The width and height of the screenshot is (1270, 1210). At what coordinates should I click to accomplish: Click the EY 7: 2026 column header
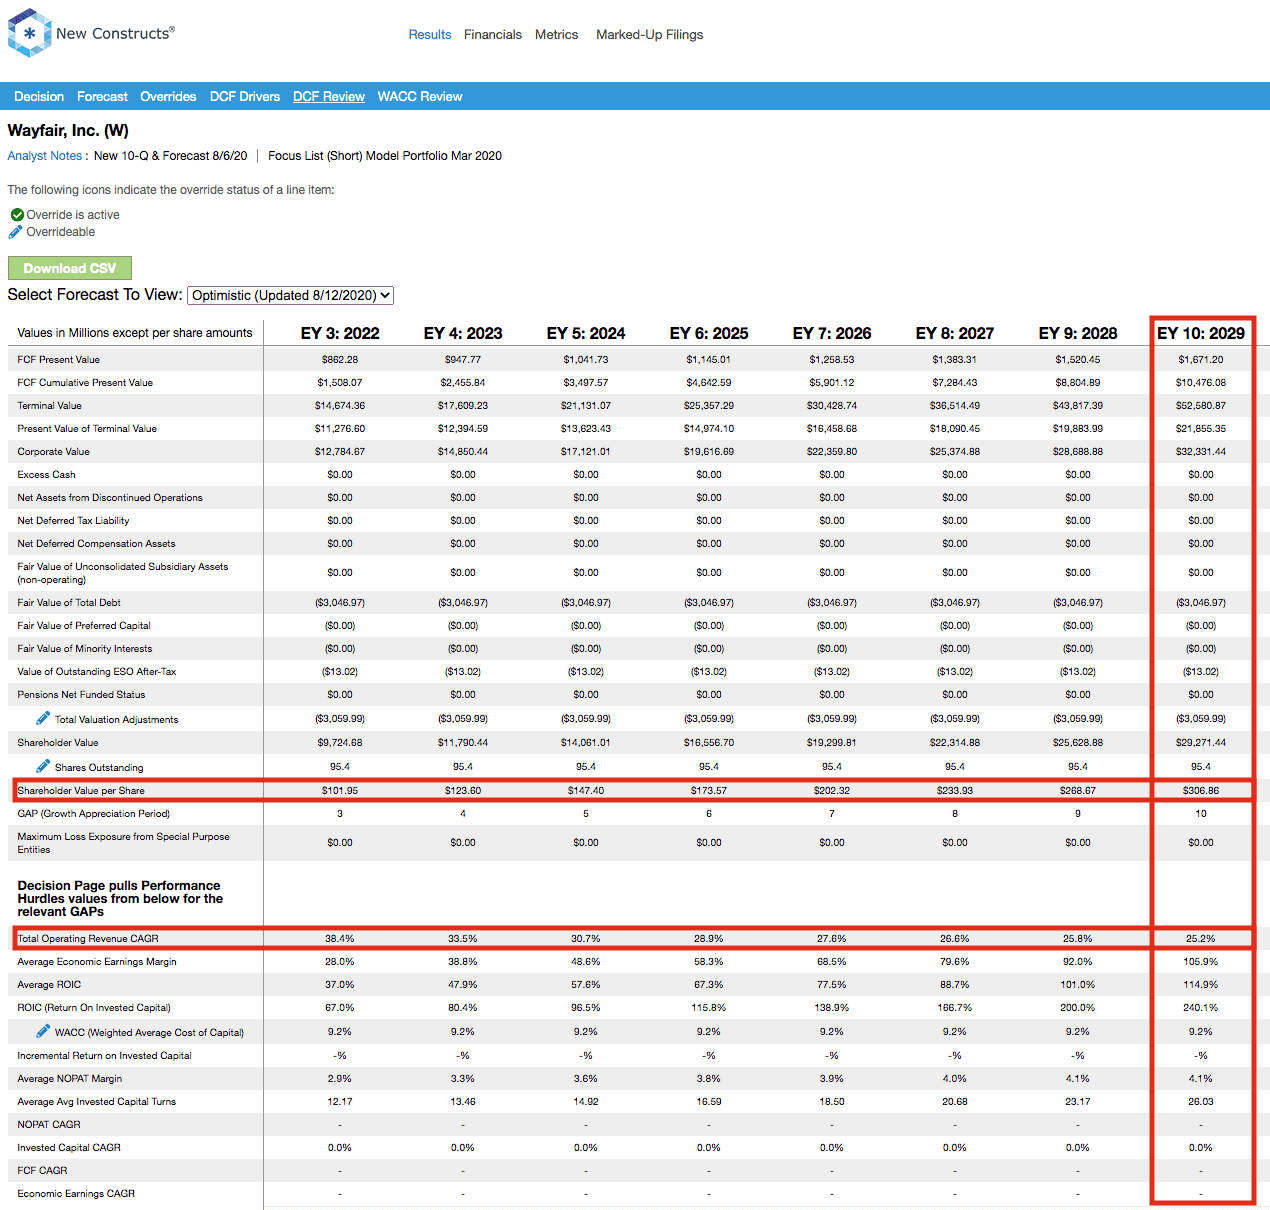pyautogui.click(x=832, y=333)
